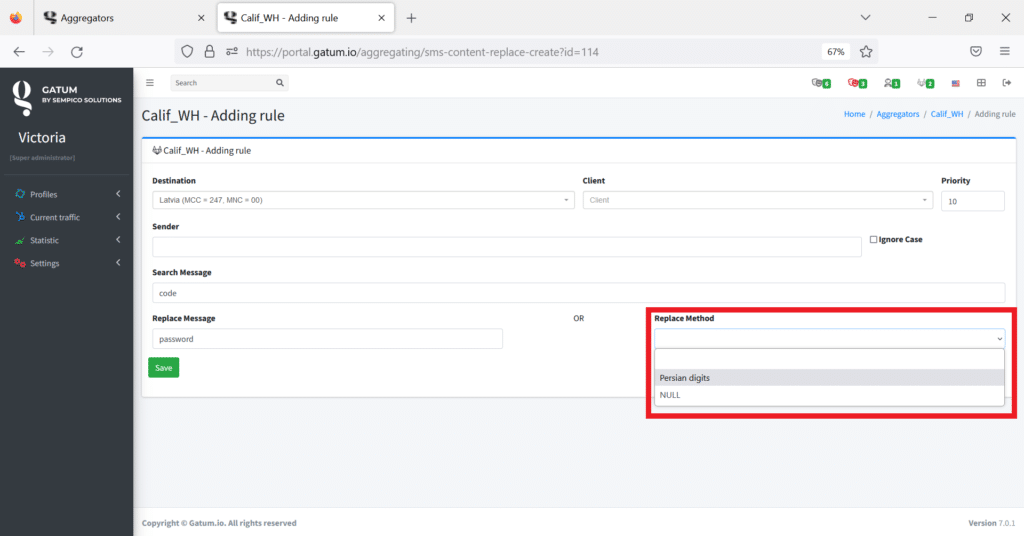Click the handshake icon with badge 2
The image size is (1024, 536).
[x=925, y=83]
